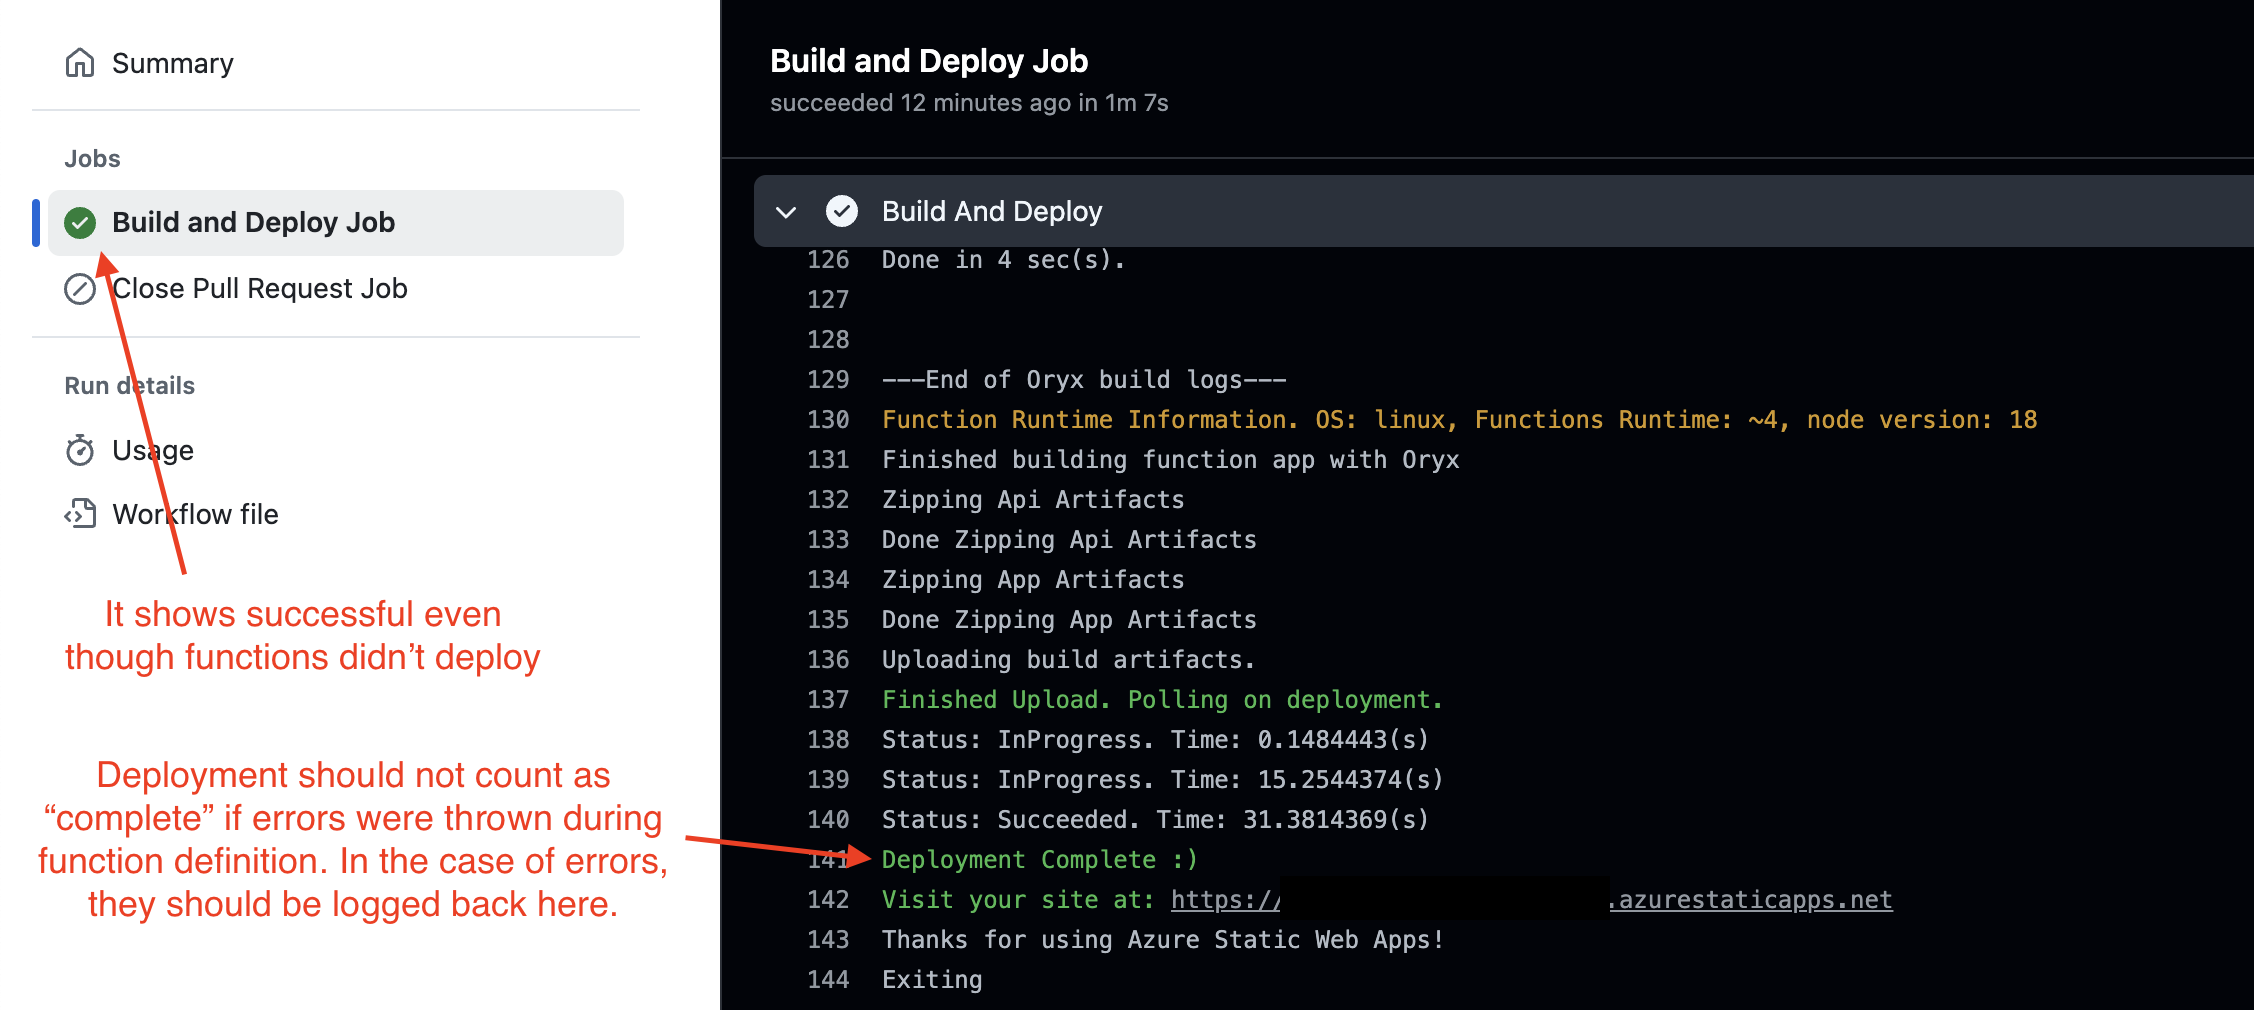
Task: Open Close Pull Request Job
Action: (260, 288)
